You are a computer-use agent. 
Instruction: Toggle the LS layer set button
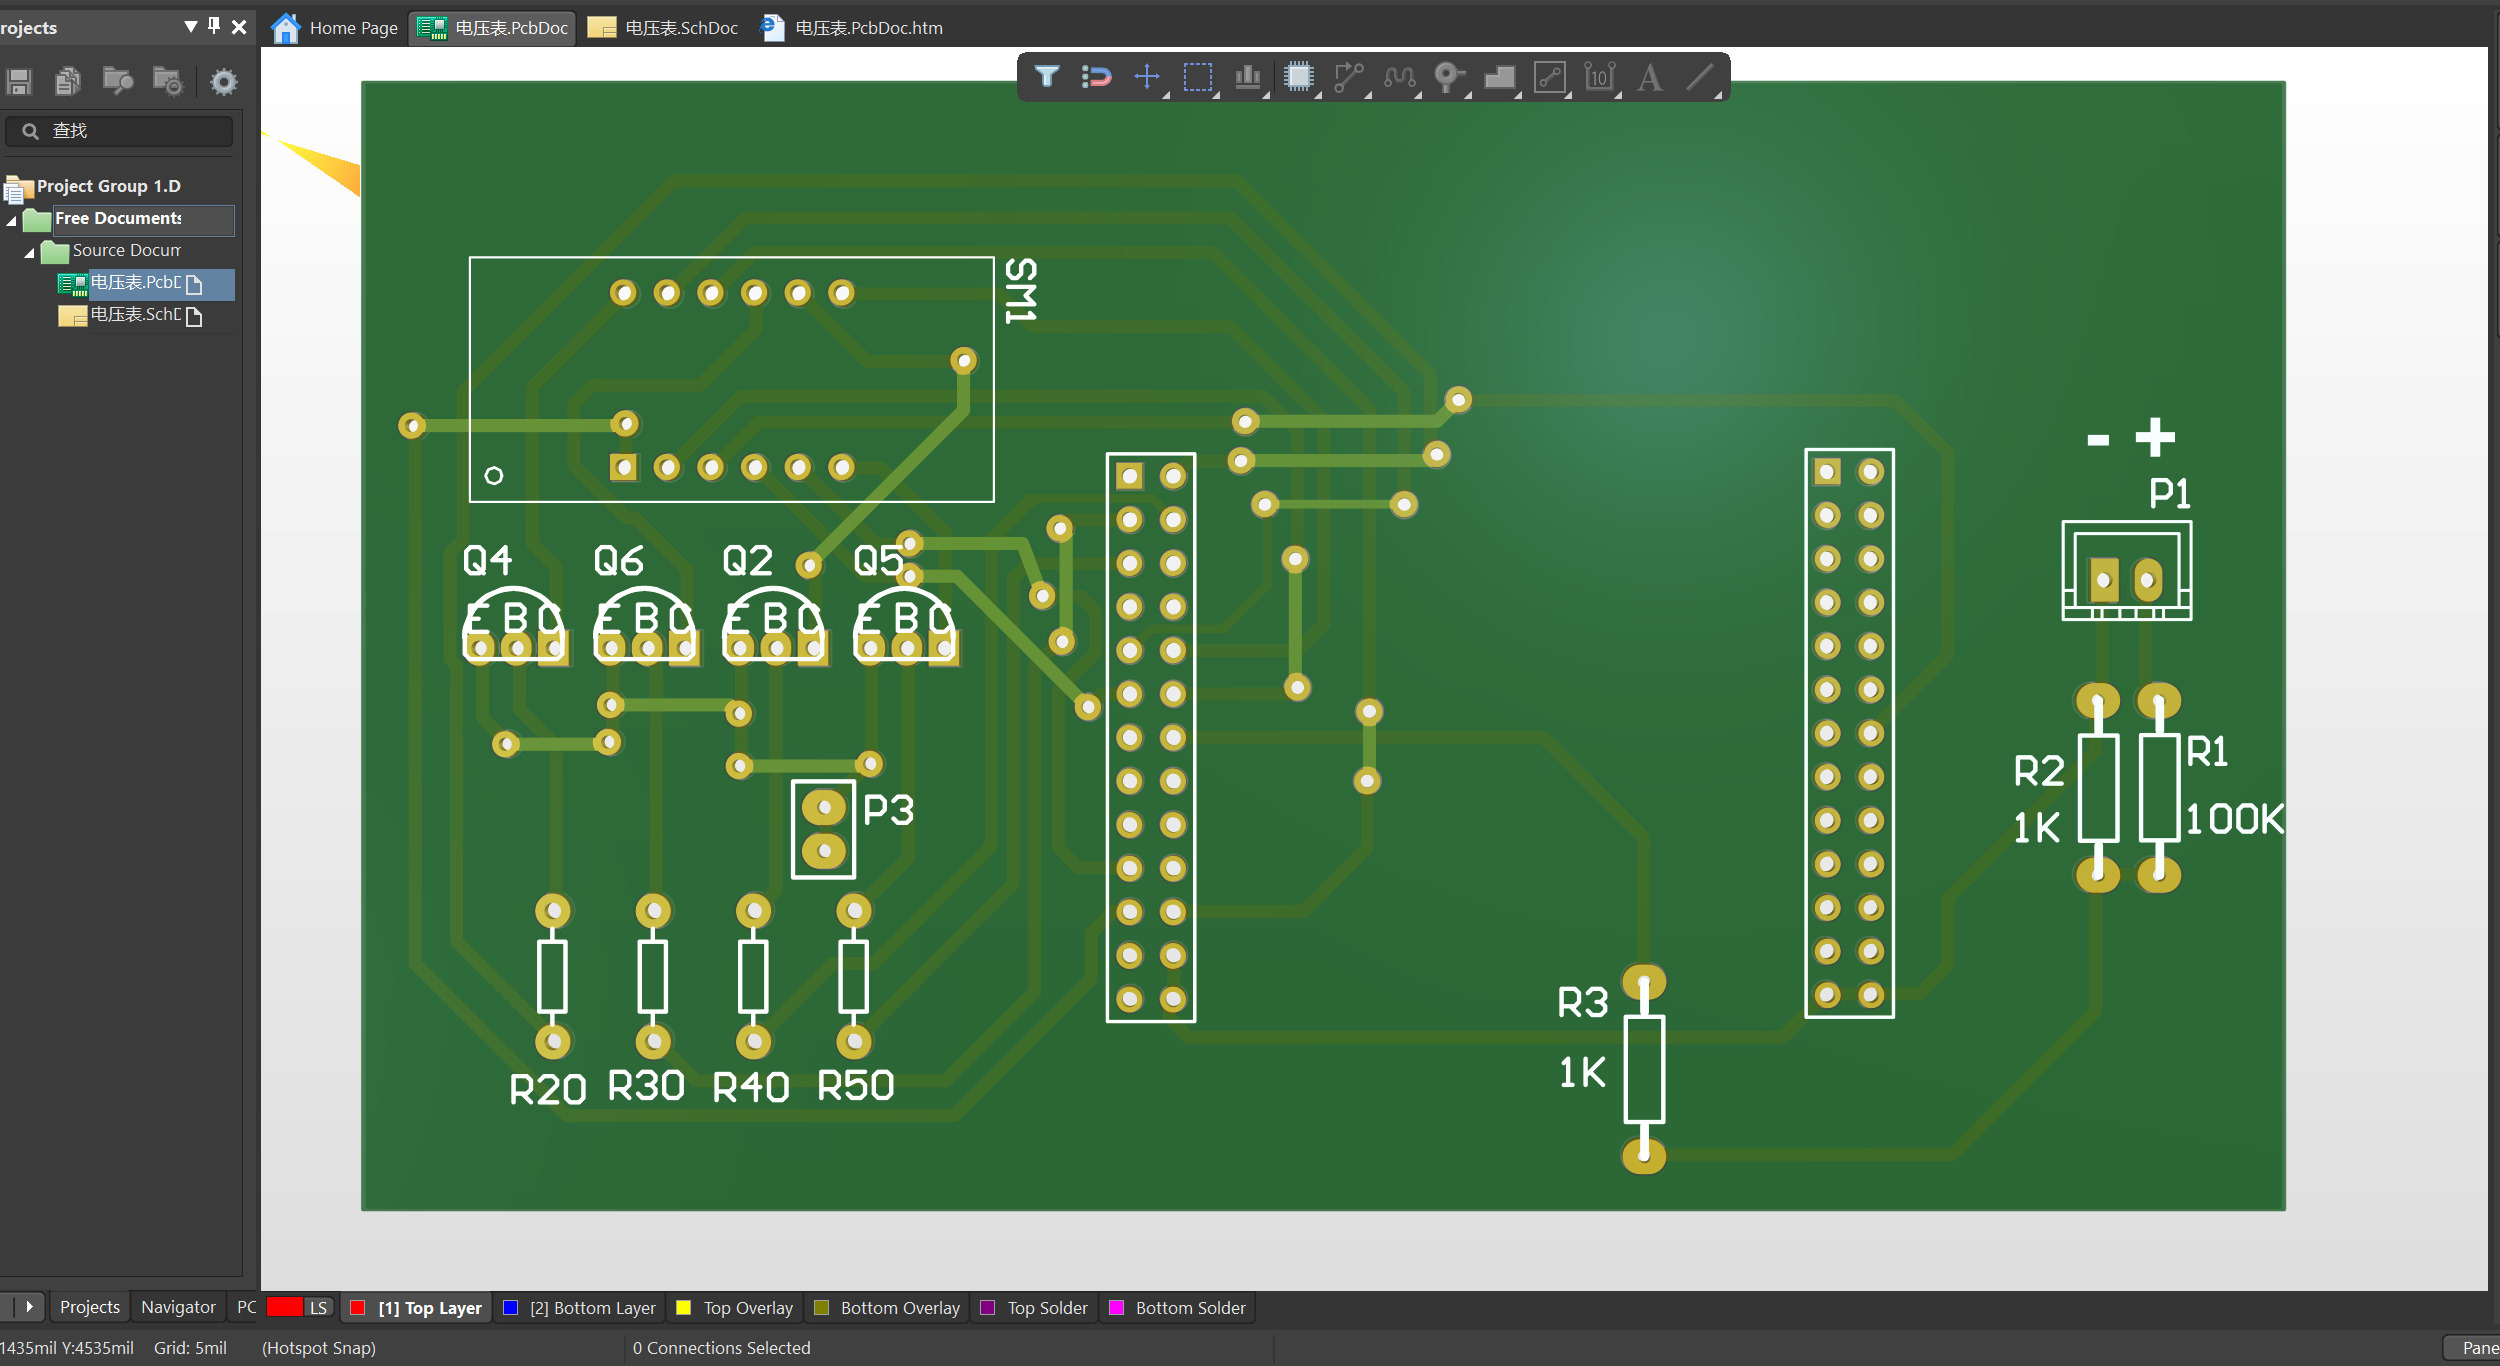point(318,1307)
